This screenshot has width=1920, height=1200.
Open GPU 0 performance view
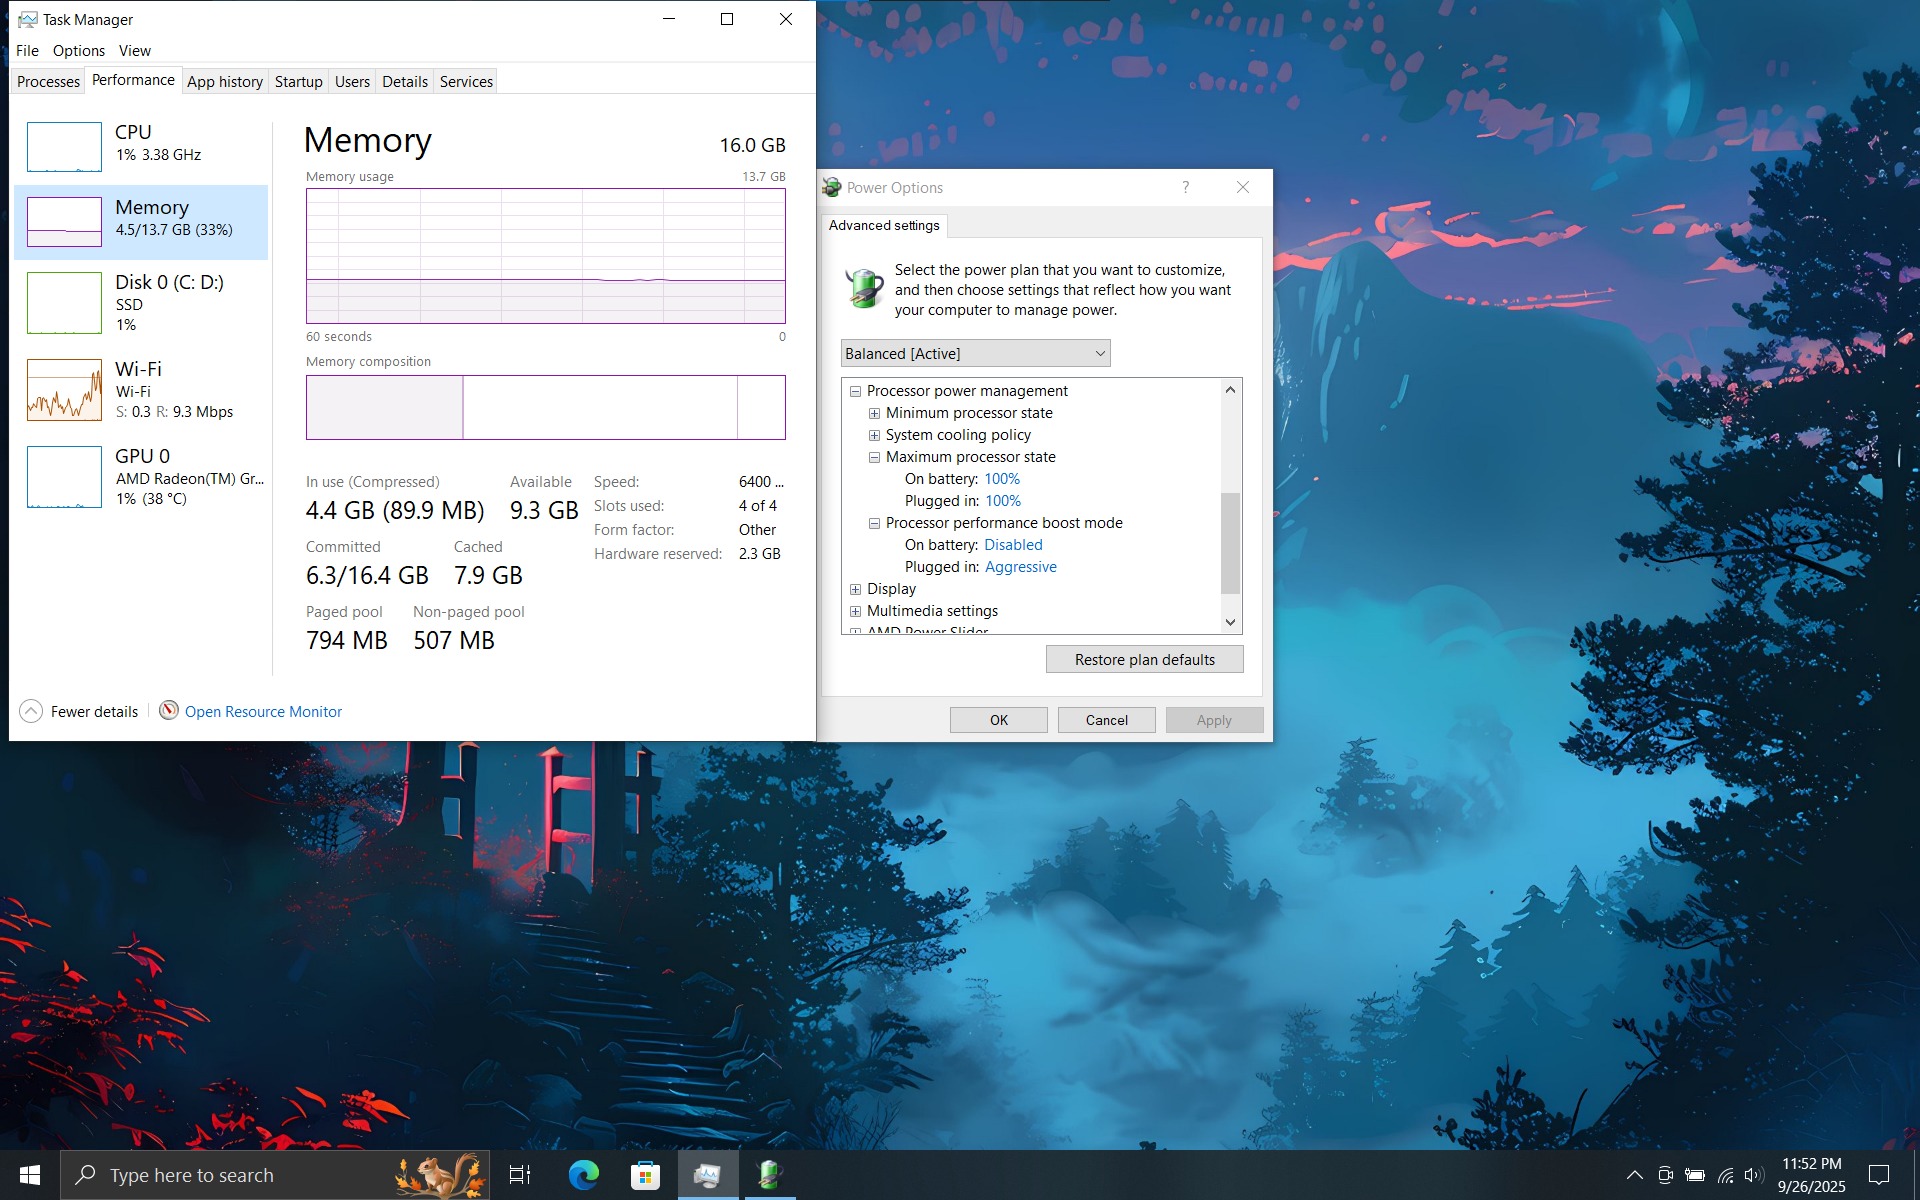[x=141, y=477]
